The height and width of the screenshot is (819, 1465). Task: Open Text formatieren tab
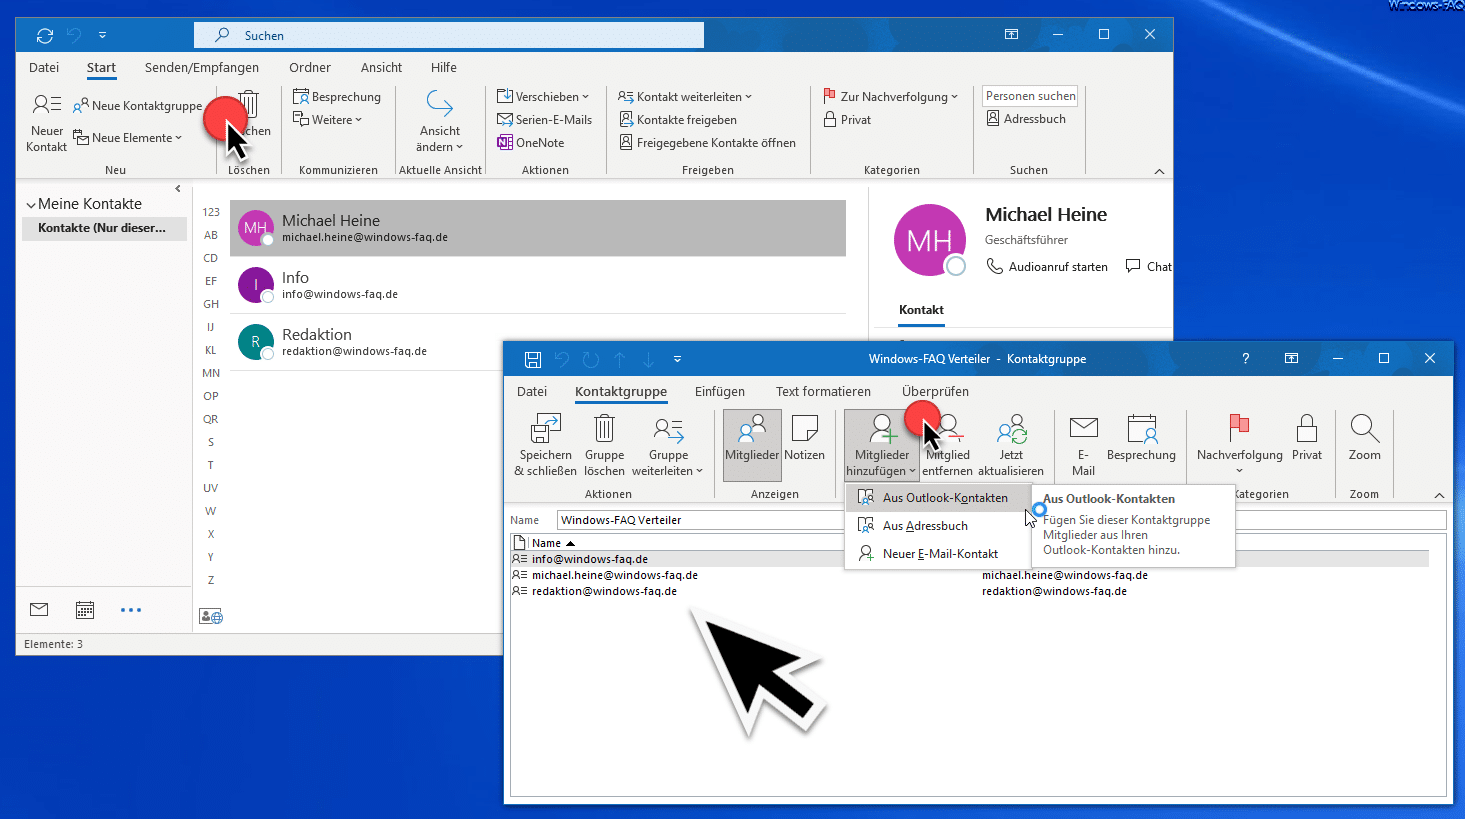(x=823, y=392)
